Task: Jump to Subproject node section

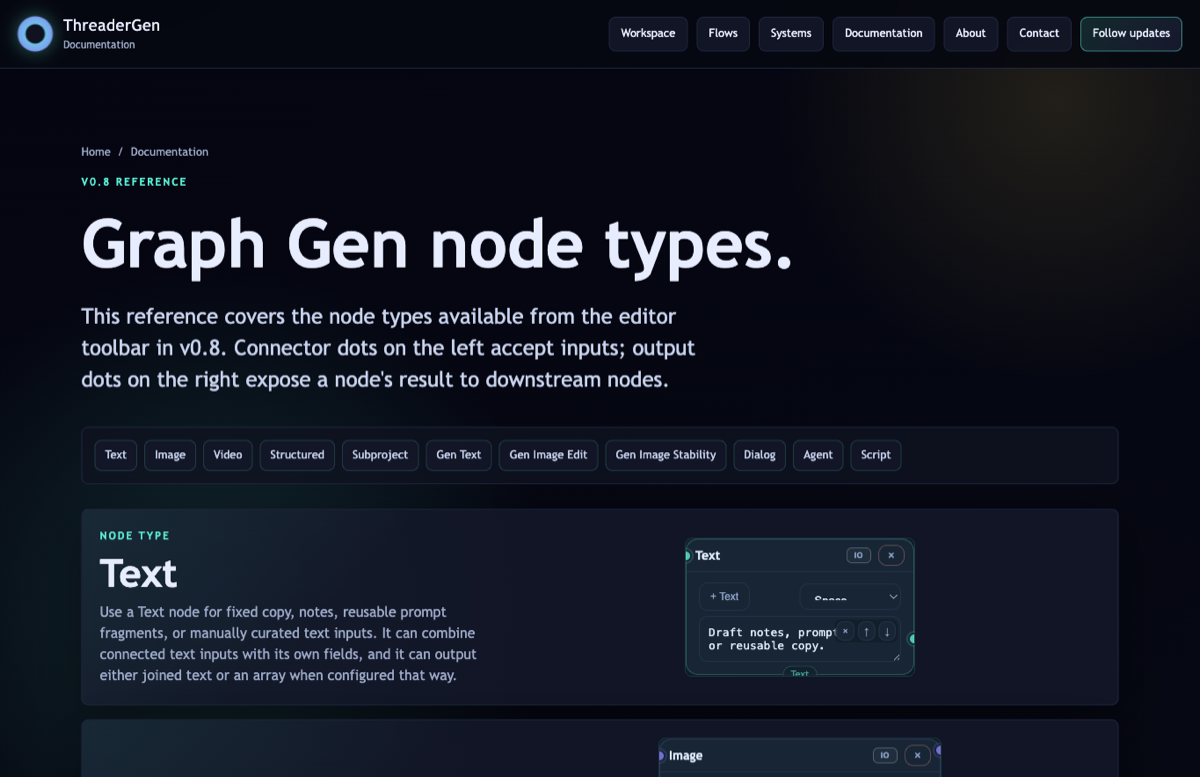Action: click(x=380, y=455)
